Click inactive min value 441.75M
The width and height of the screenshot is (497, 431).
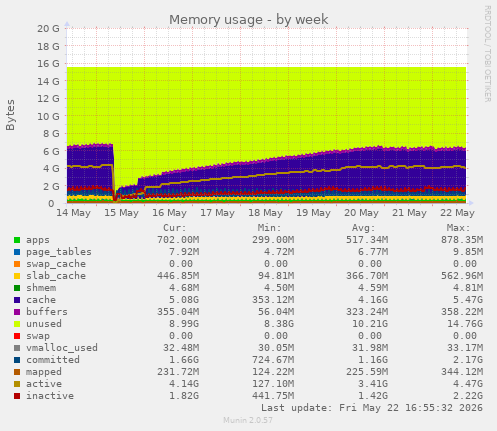(273, 396)
